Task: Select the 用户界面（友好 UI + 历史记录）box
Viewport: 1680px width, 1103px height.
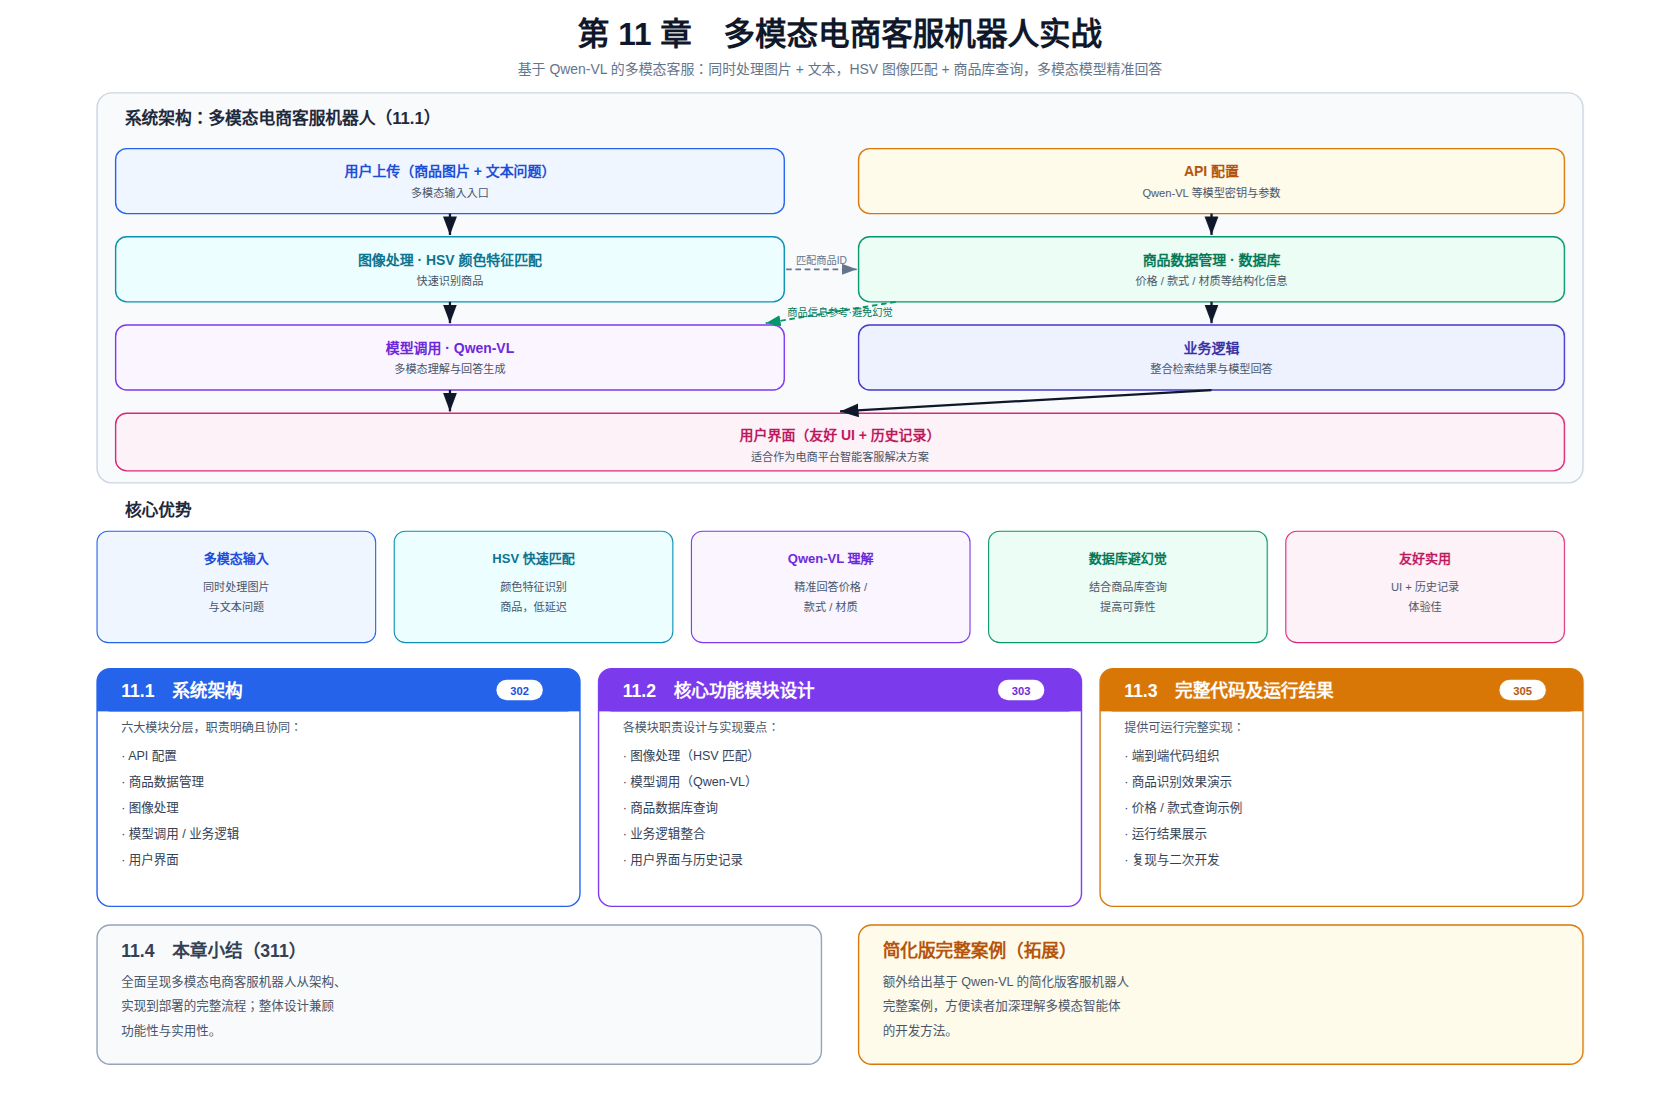Action: coord(840,442)
